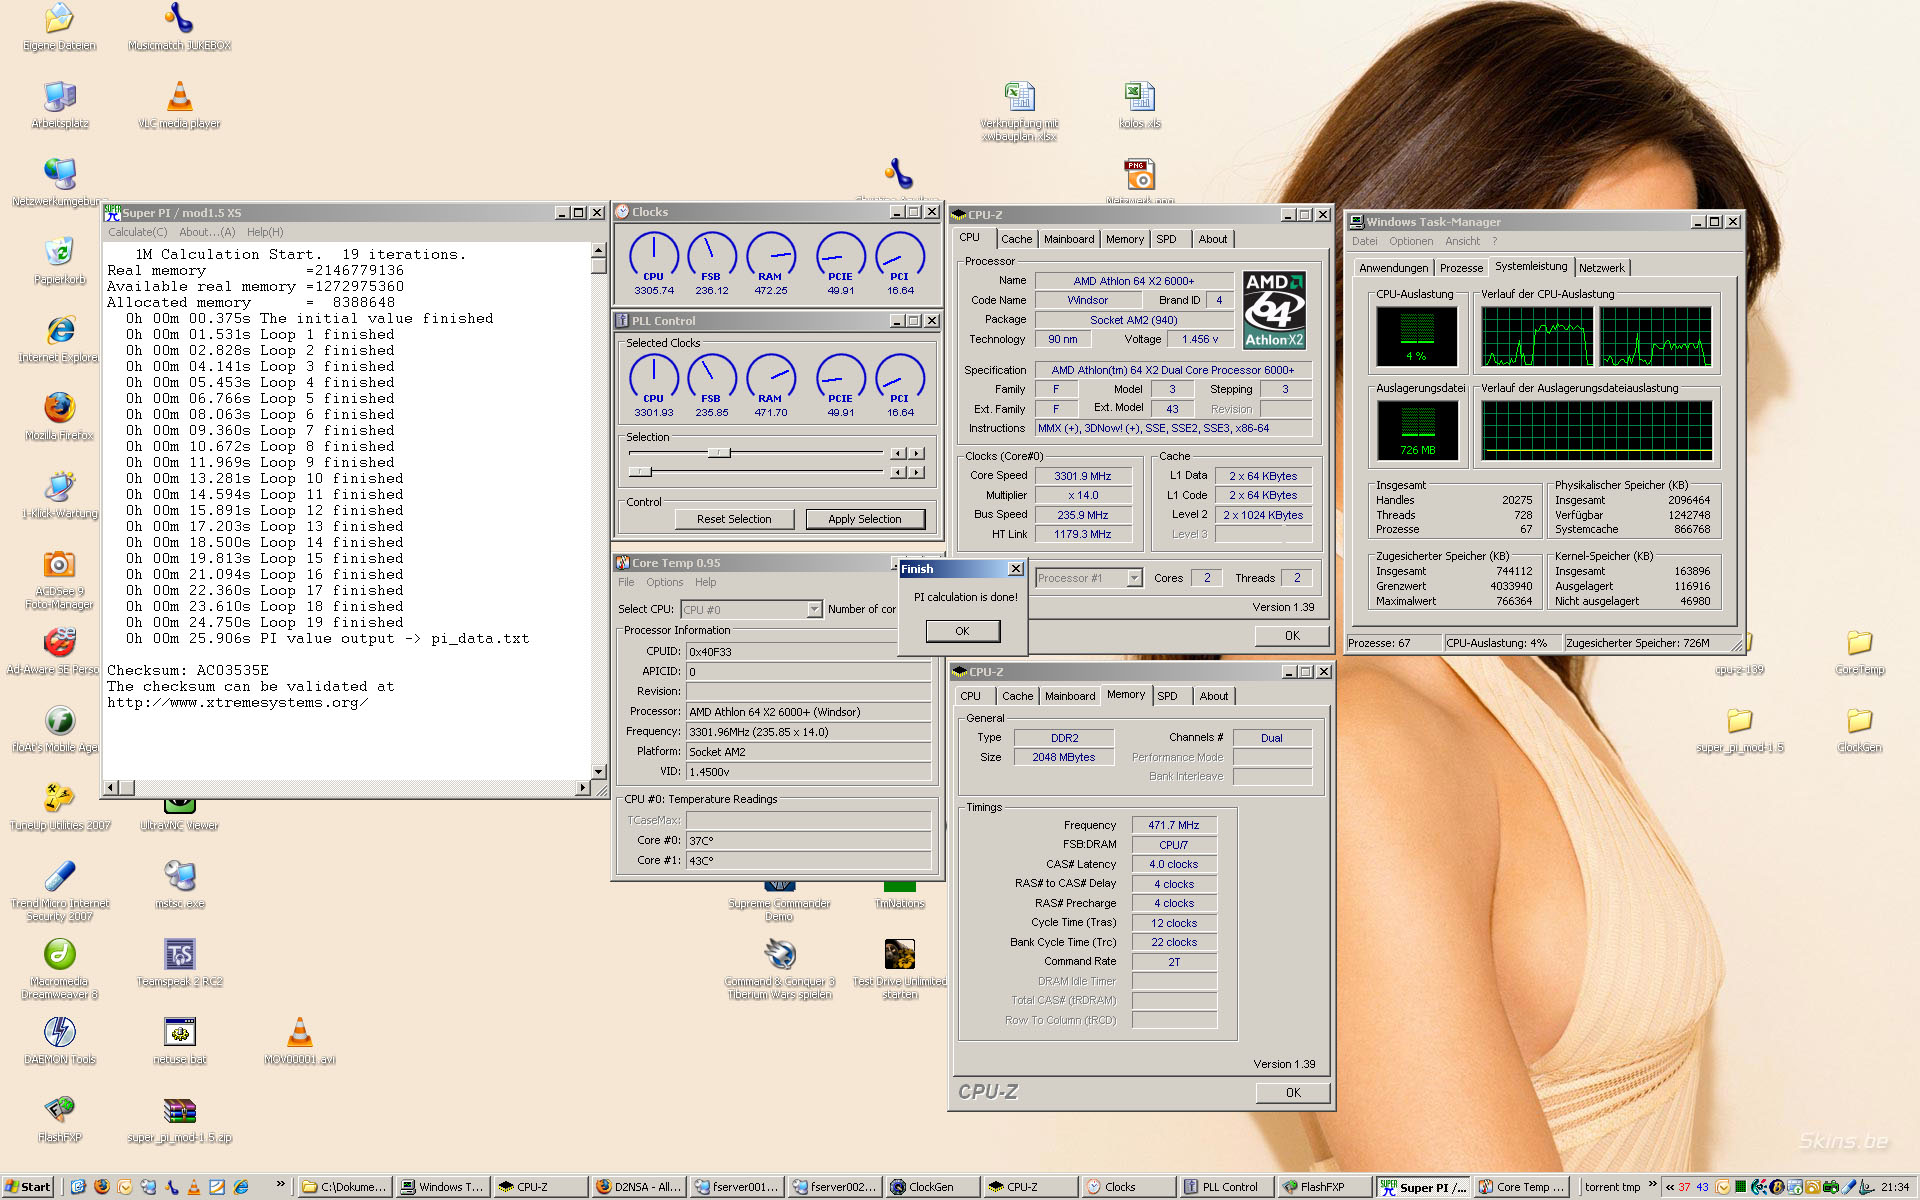
Task: Click OK in the CPU-Z memory timings window
Action: point(1292,1093)
